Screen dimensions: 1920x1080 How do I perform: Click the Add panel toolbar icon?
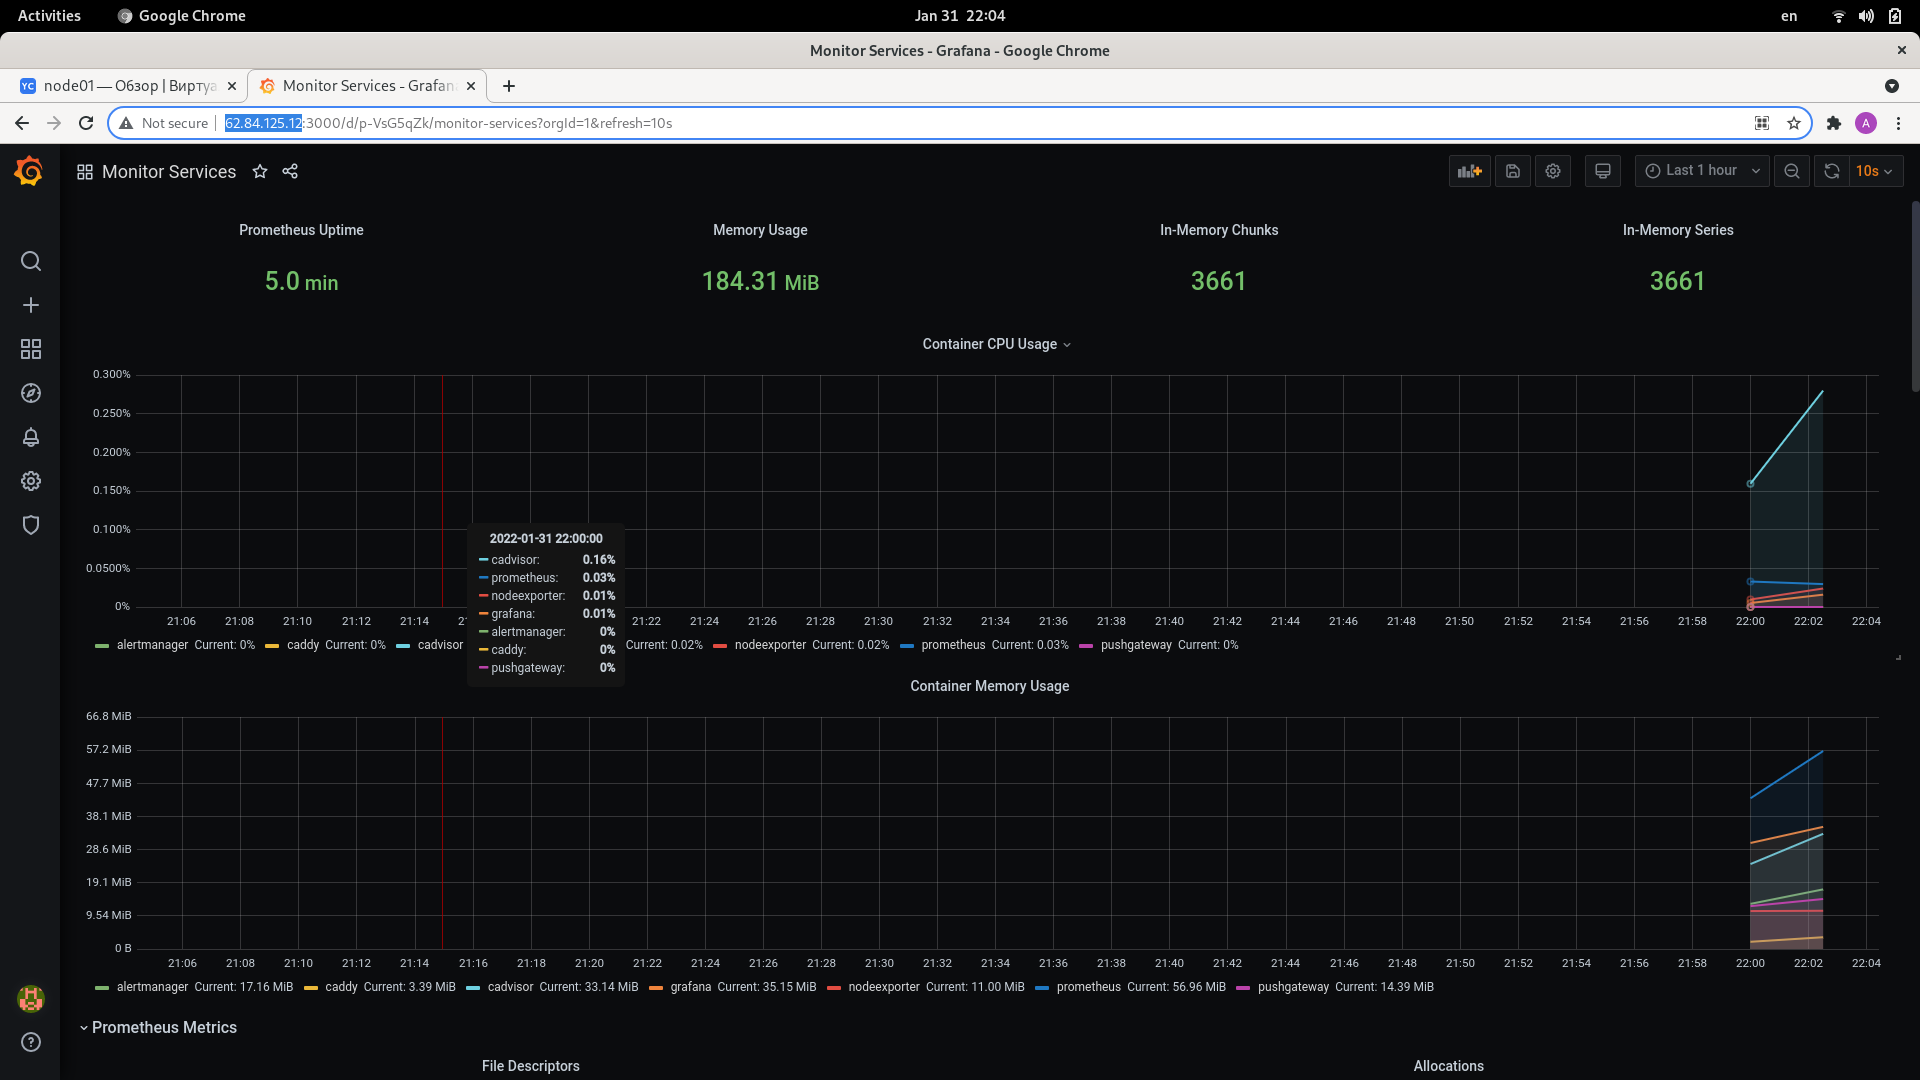point(1469,171)
